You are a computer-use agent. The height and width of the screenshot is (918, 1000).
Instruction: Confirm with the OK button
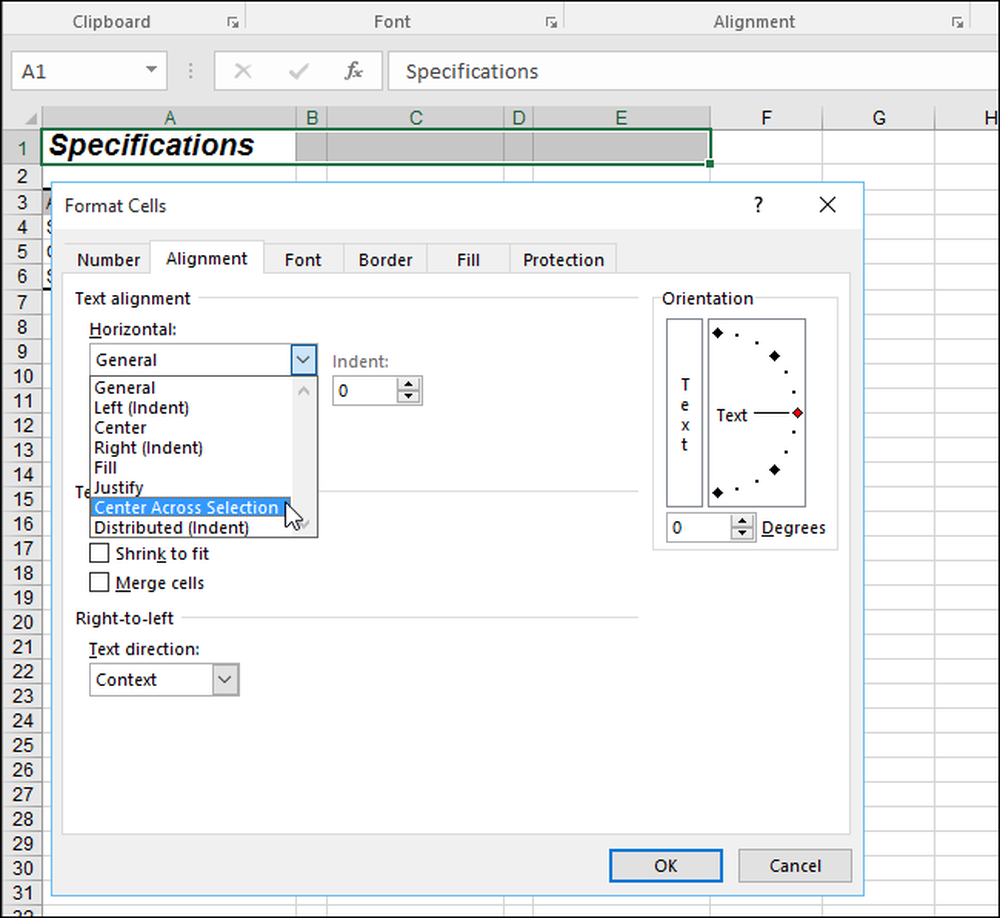[x=666, y=866]
